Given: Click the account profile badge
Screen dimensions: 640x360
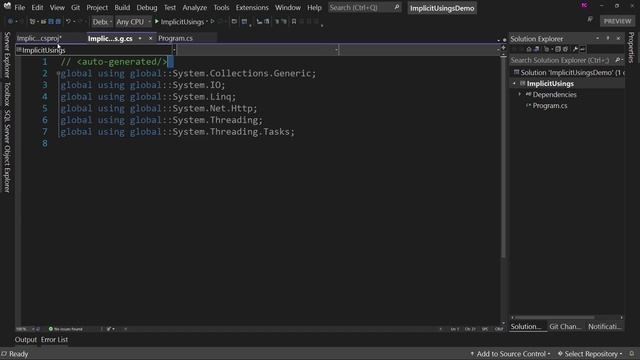Looking at the screenshot, I should point(584,6).
